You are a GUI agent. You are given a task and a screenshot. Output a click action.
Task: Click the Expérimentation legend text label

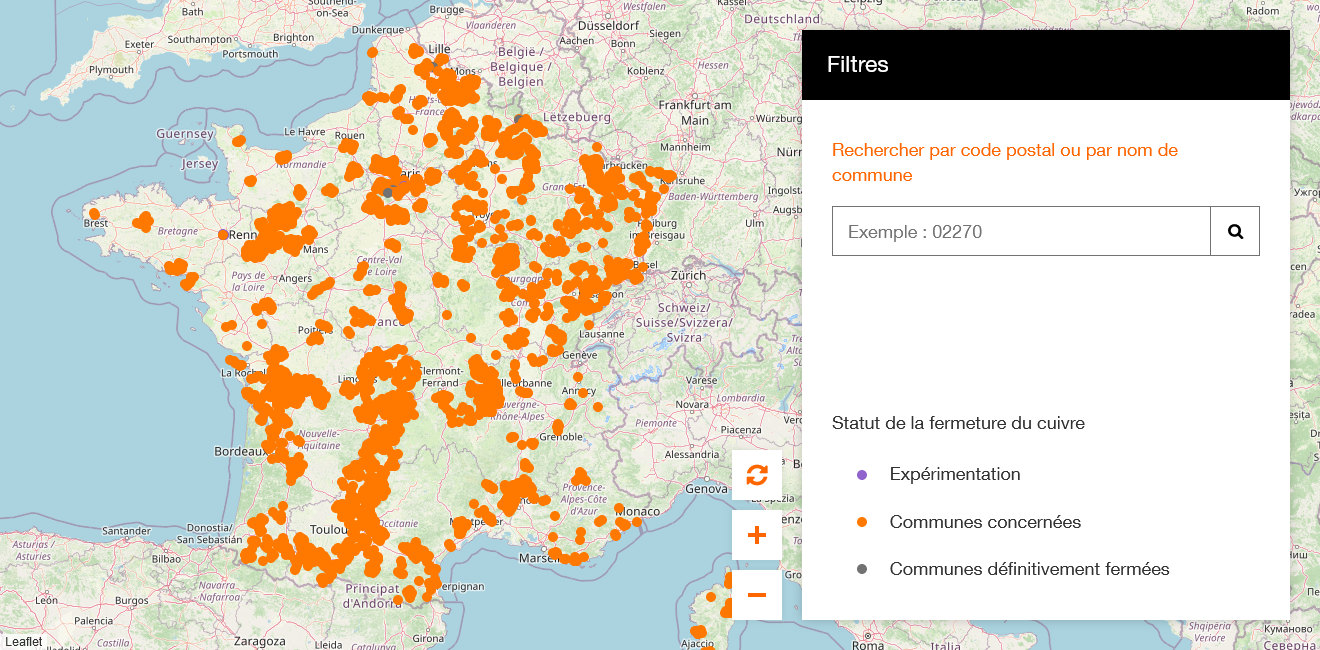(954, 473)
